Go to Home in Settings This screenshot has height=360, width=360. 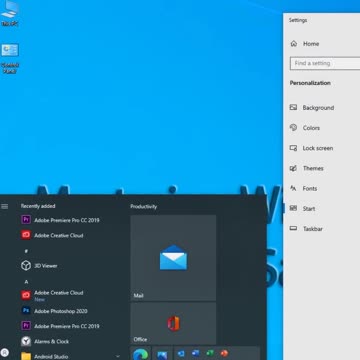[x=305, y=44]
